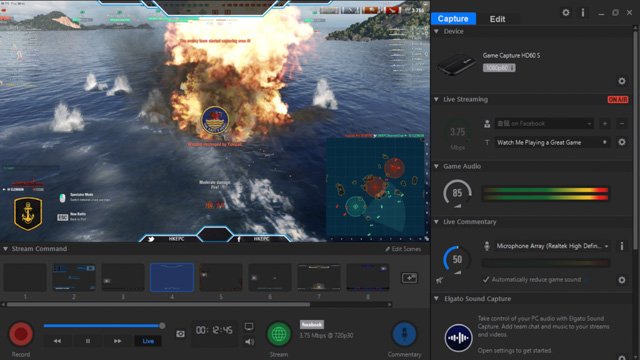
Task: Jump to Live playback
Action: (x=148, y=341)
